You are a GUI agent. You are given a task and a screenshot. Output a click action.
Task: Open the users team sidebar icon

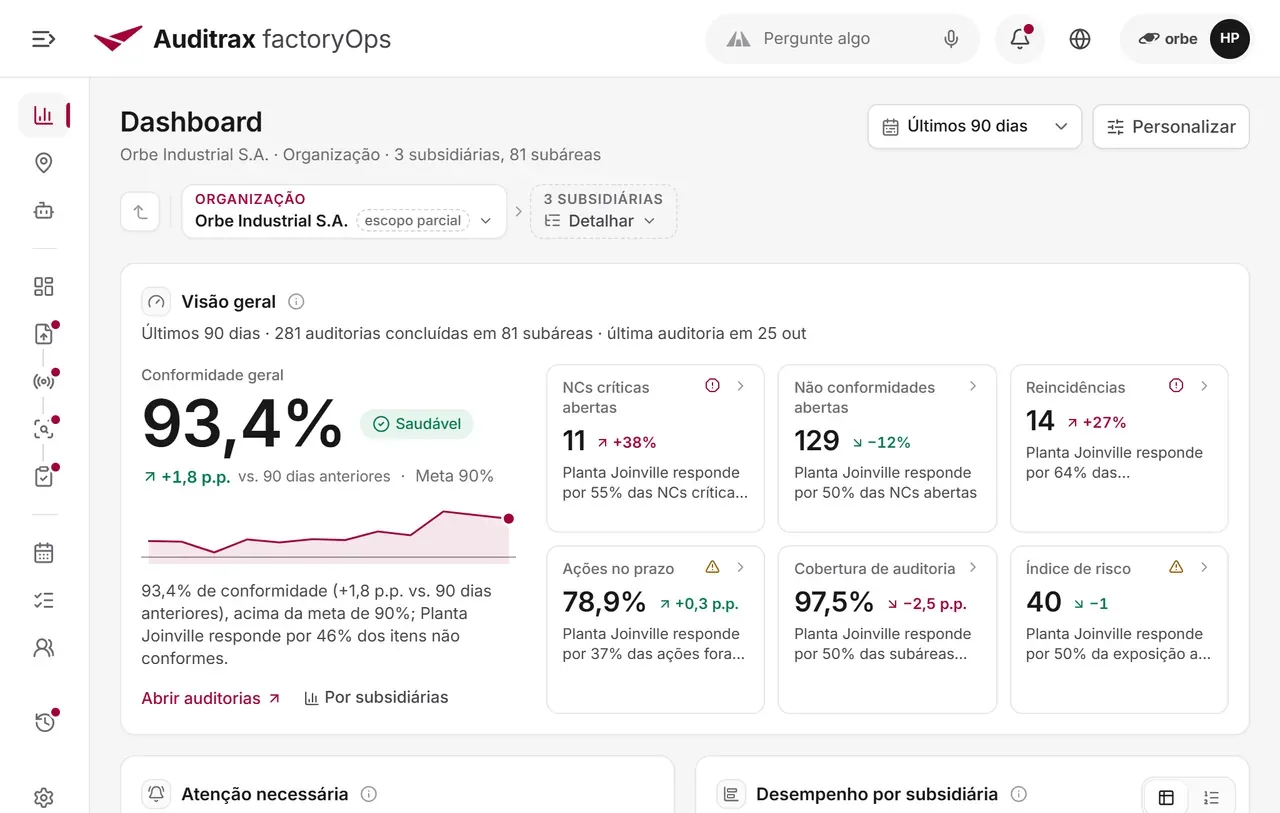click(x=43, y=648)
